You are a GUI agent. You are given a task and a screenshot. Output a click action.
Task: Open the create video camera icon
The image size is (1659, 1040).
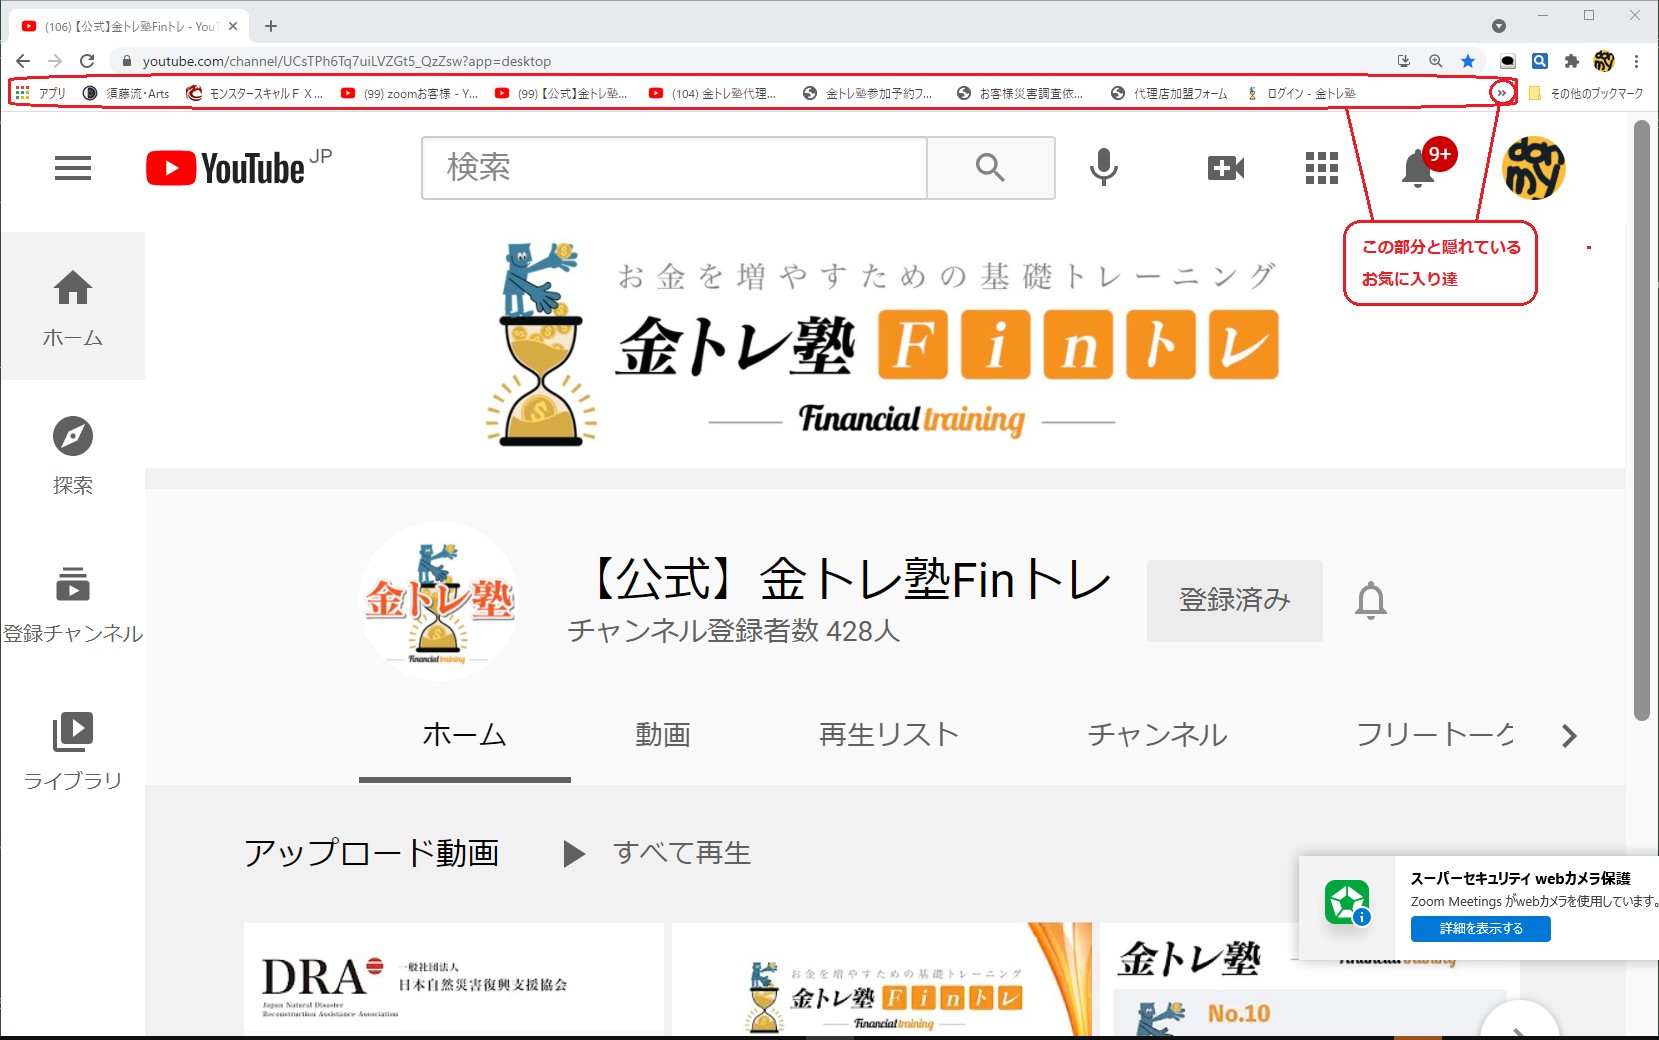coord(1225,168)
